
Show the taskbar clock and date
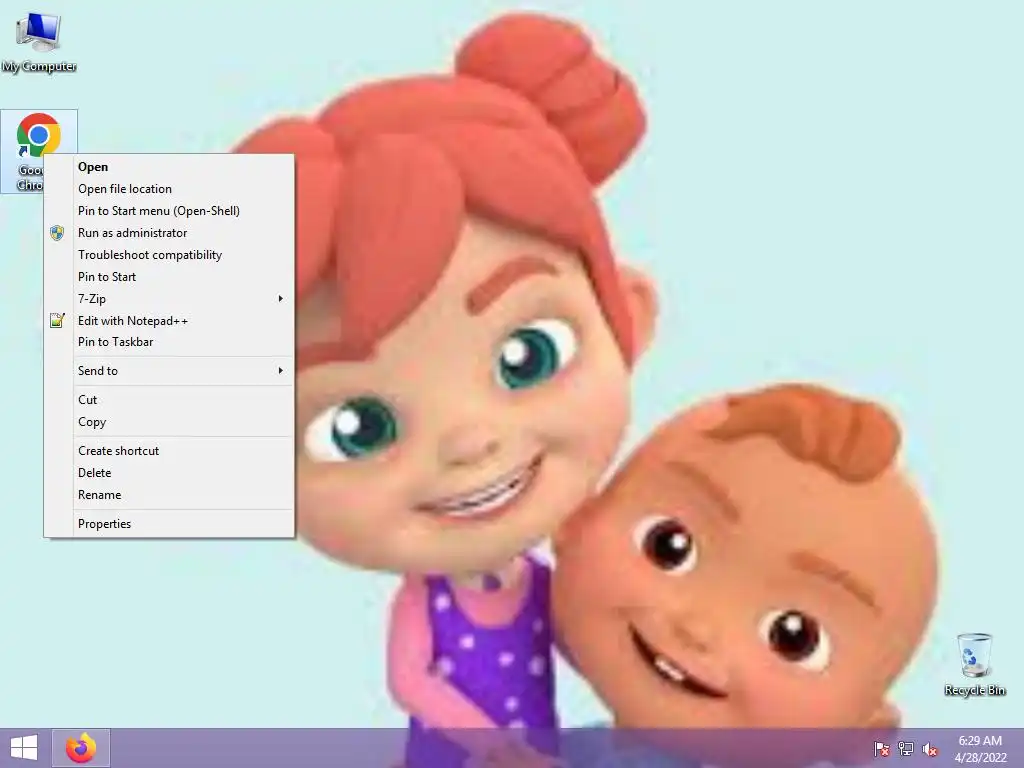pyautogui.click(x=980, y=749)
